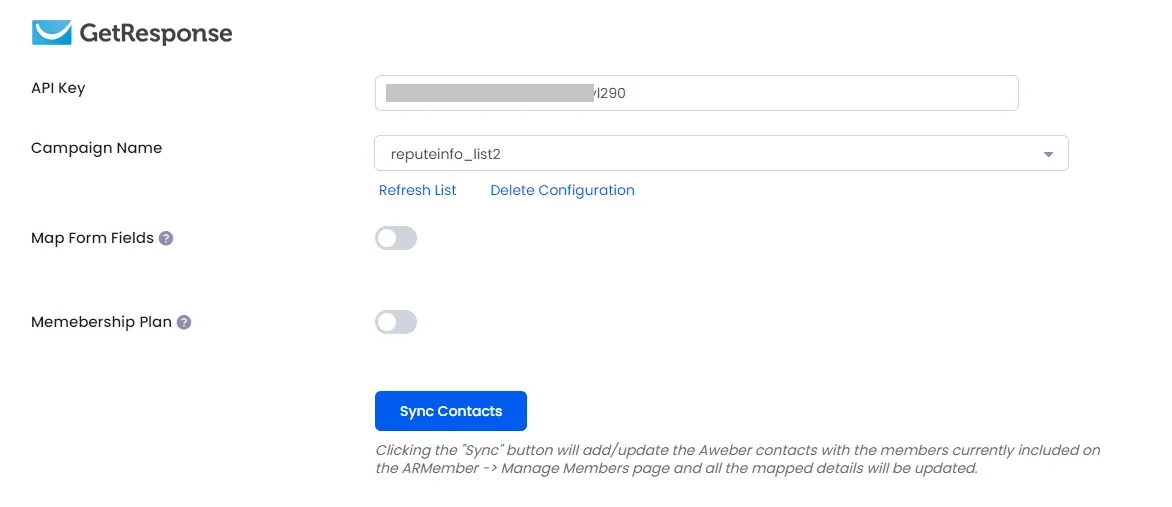Click the dropdown arrow in Campaign Name
Image resolution: width=1172 pixels, height=507 pixels.
pos(1048,154)
